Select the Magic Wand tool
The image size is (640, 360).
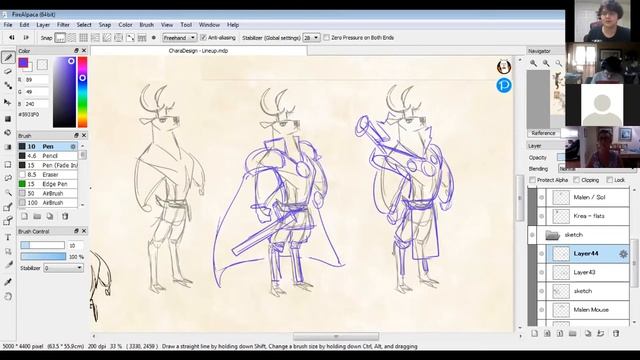pos(8,192)
